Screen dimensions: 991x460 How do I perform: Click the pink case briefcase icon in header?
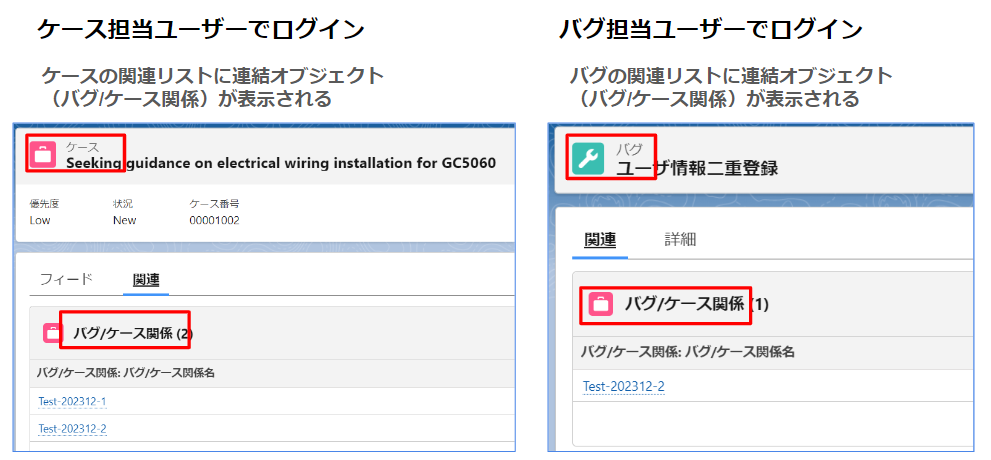pos(45,154)
